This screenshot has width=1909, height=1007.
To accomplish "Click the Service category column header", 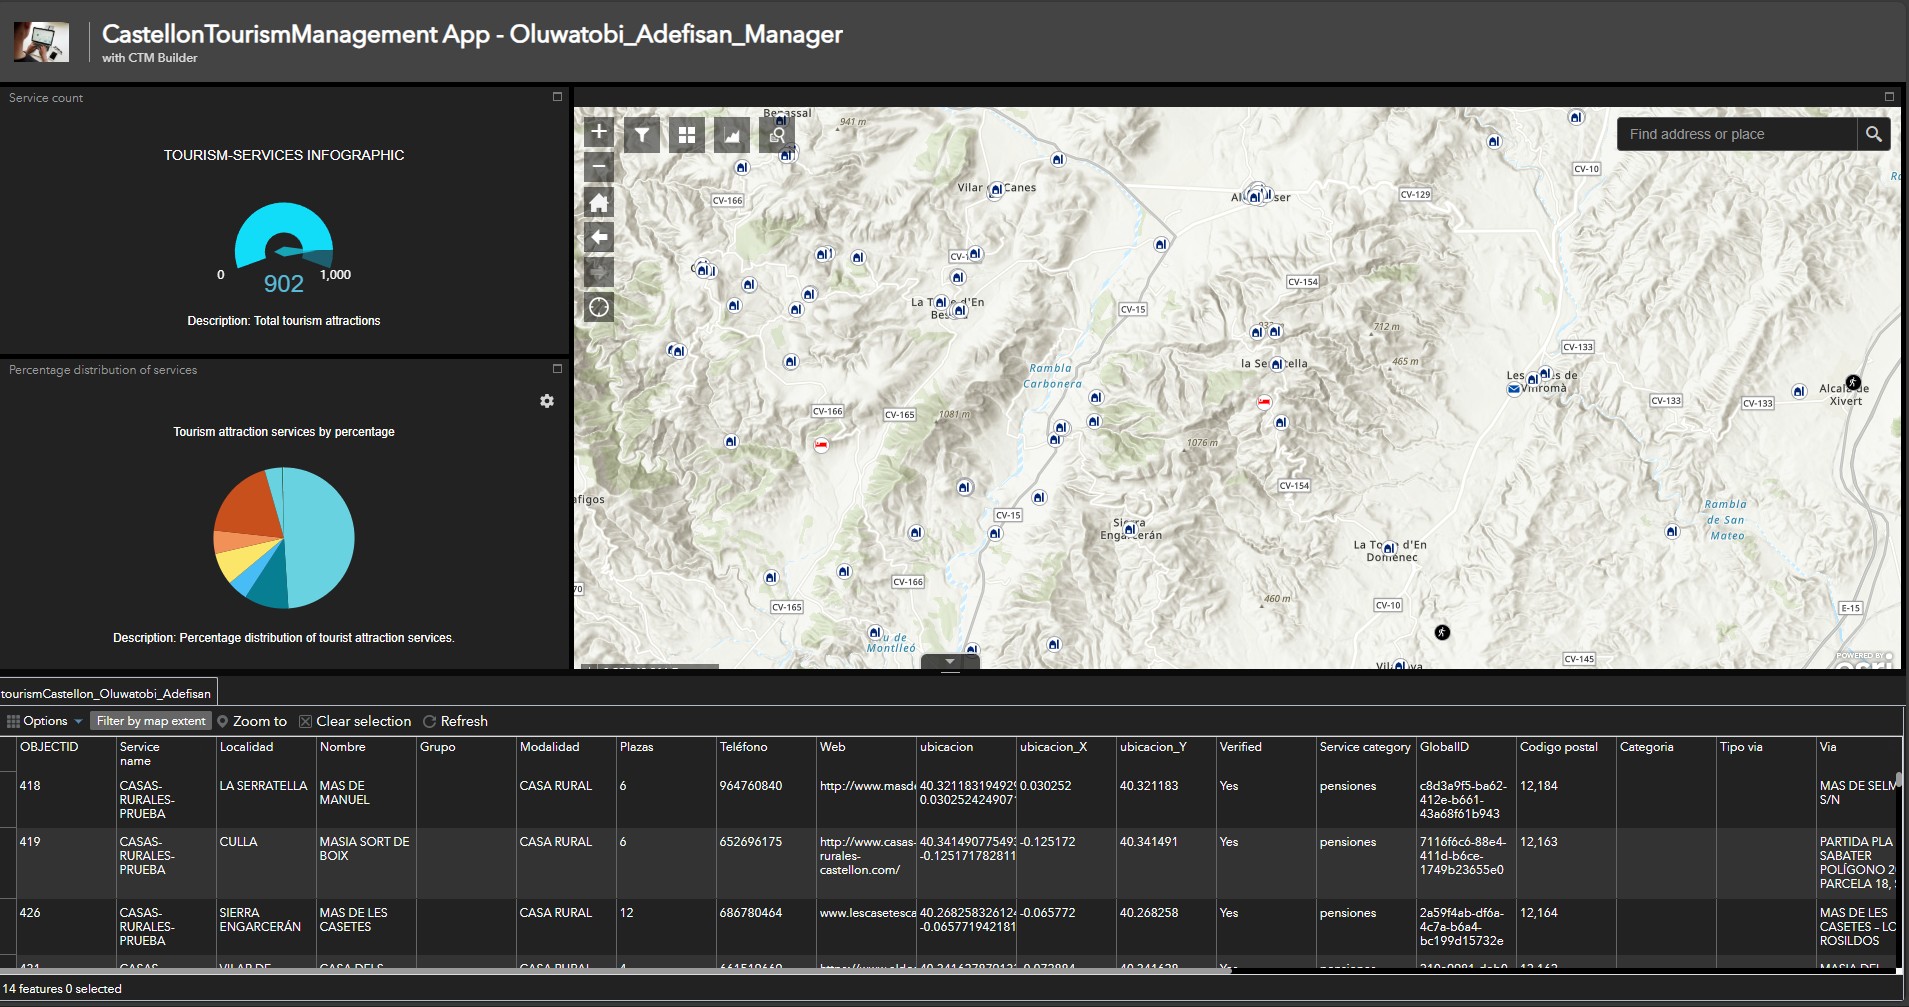I will (1364, 747).
